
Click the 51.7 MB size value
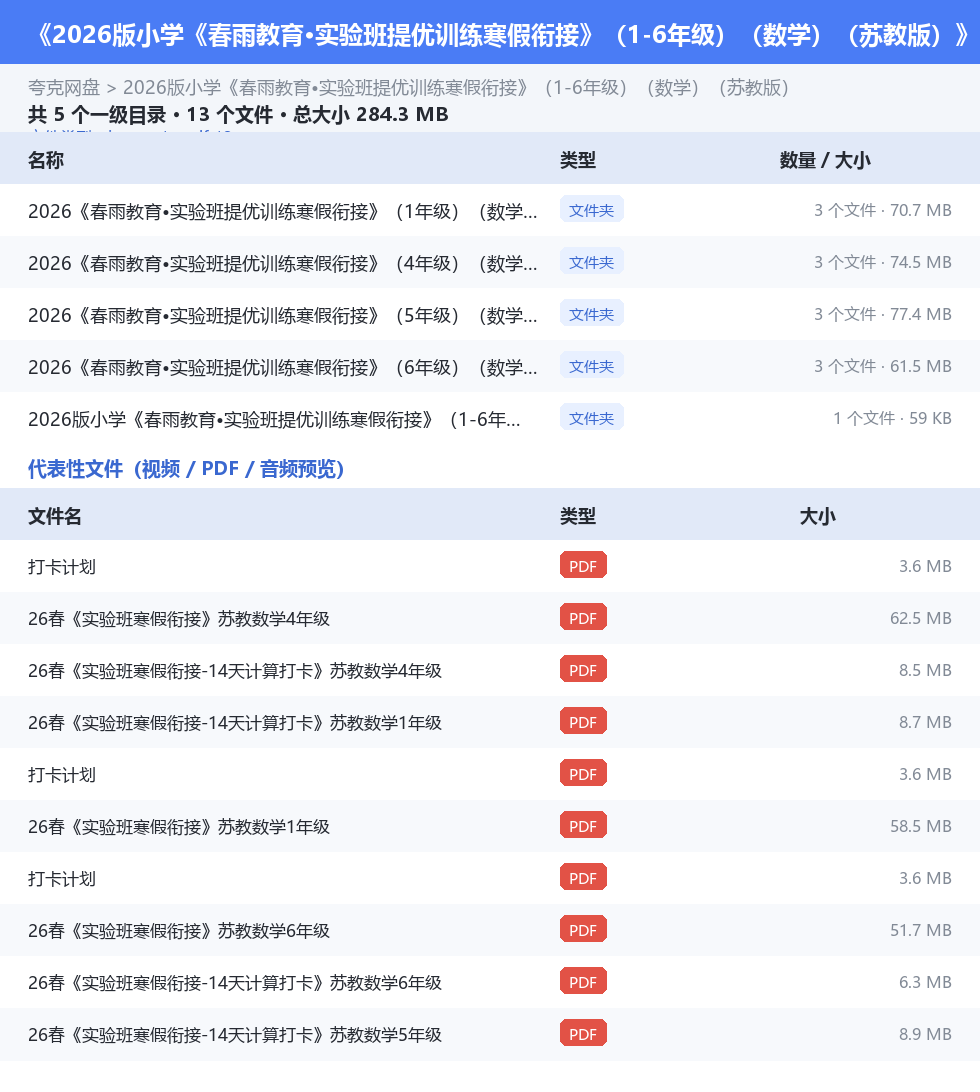[x=921, y=930]
